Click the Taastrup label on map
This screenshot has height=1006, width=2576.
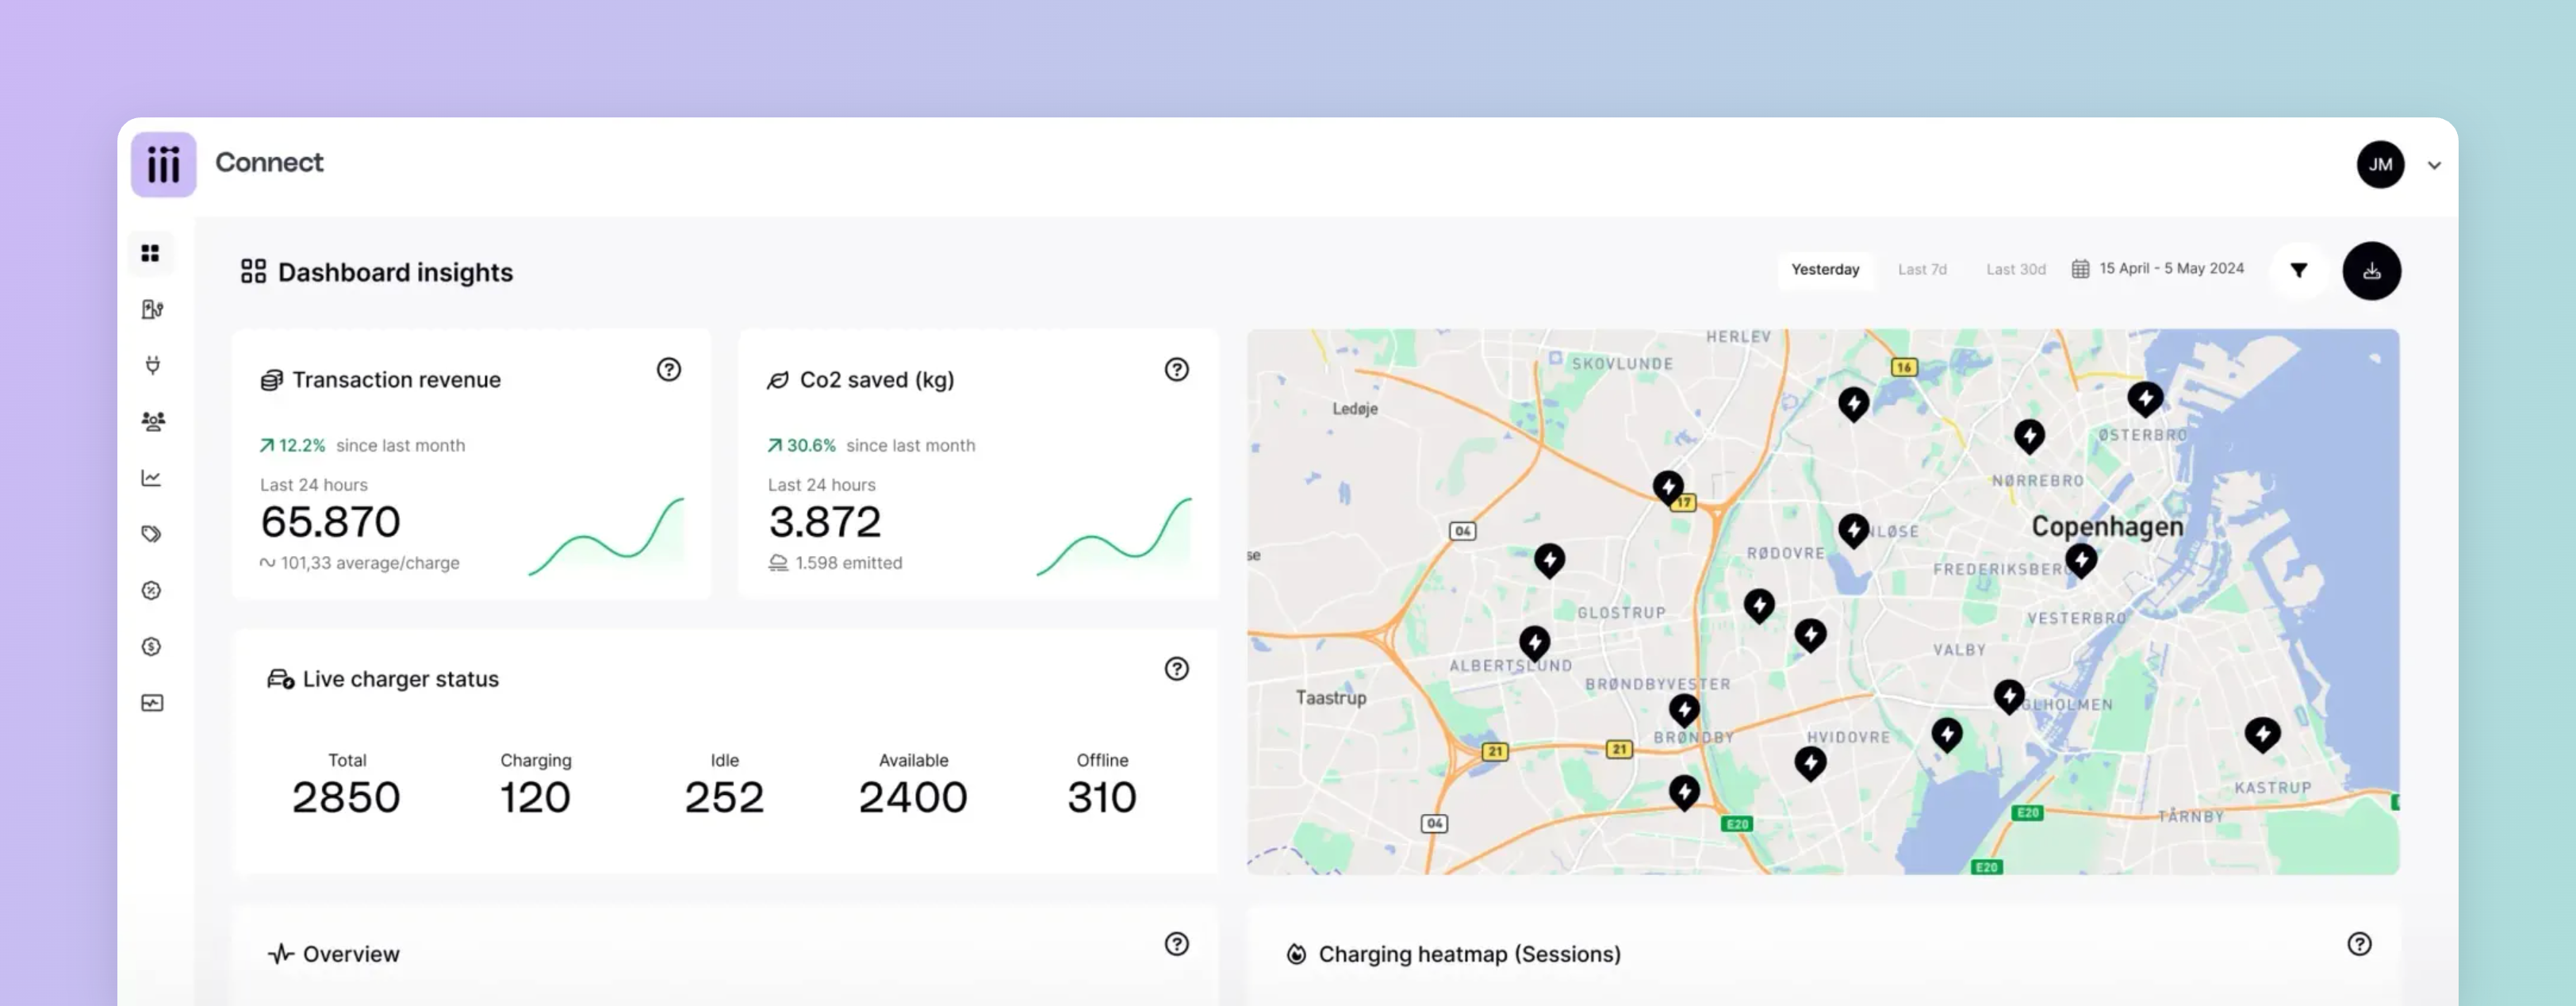(x=1330, y=698)
